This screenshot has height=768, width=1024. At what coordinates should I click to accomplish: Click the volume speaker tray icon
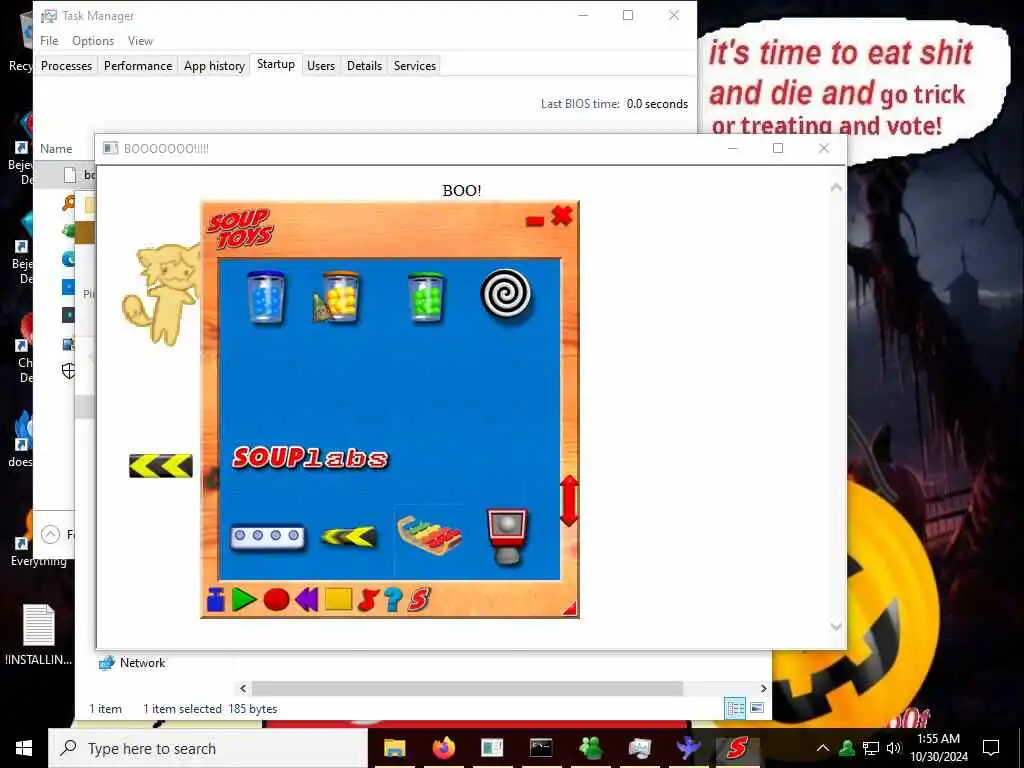tap(894, 748)
